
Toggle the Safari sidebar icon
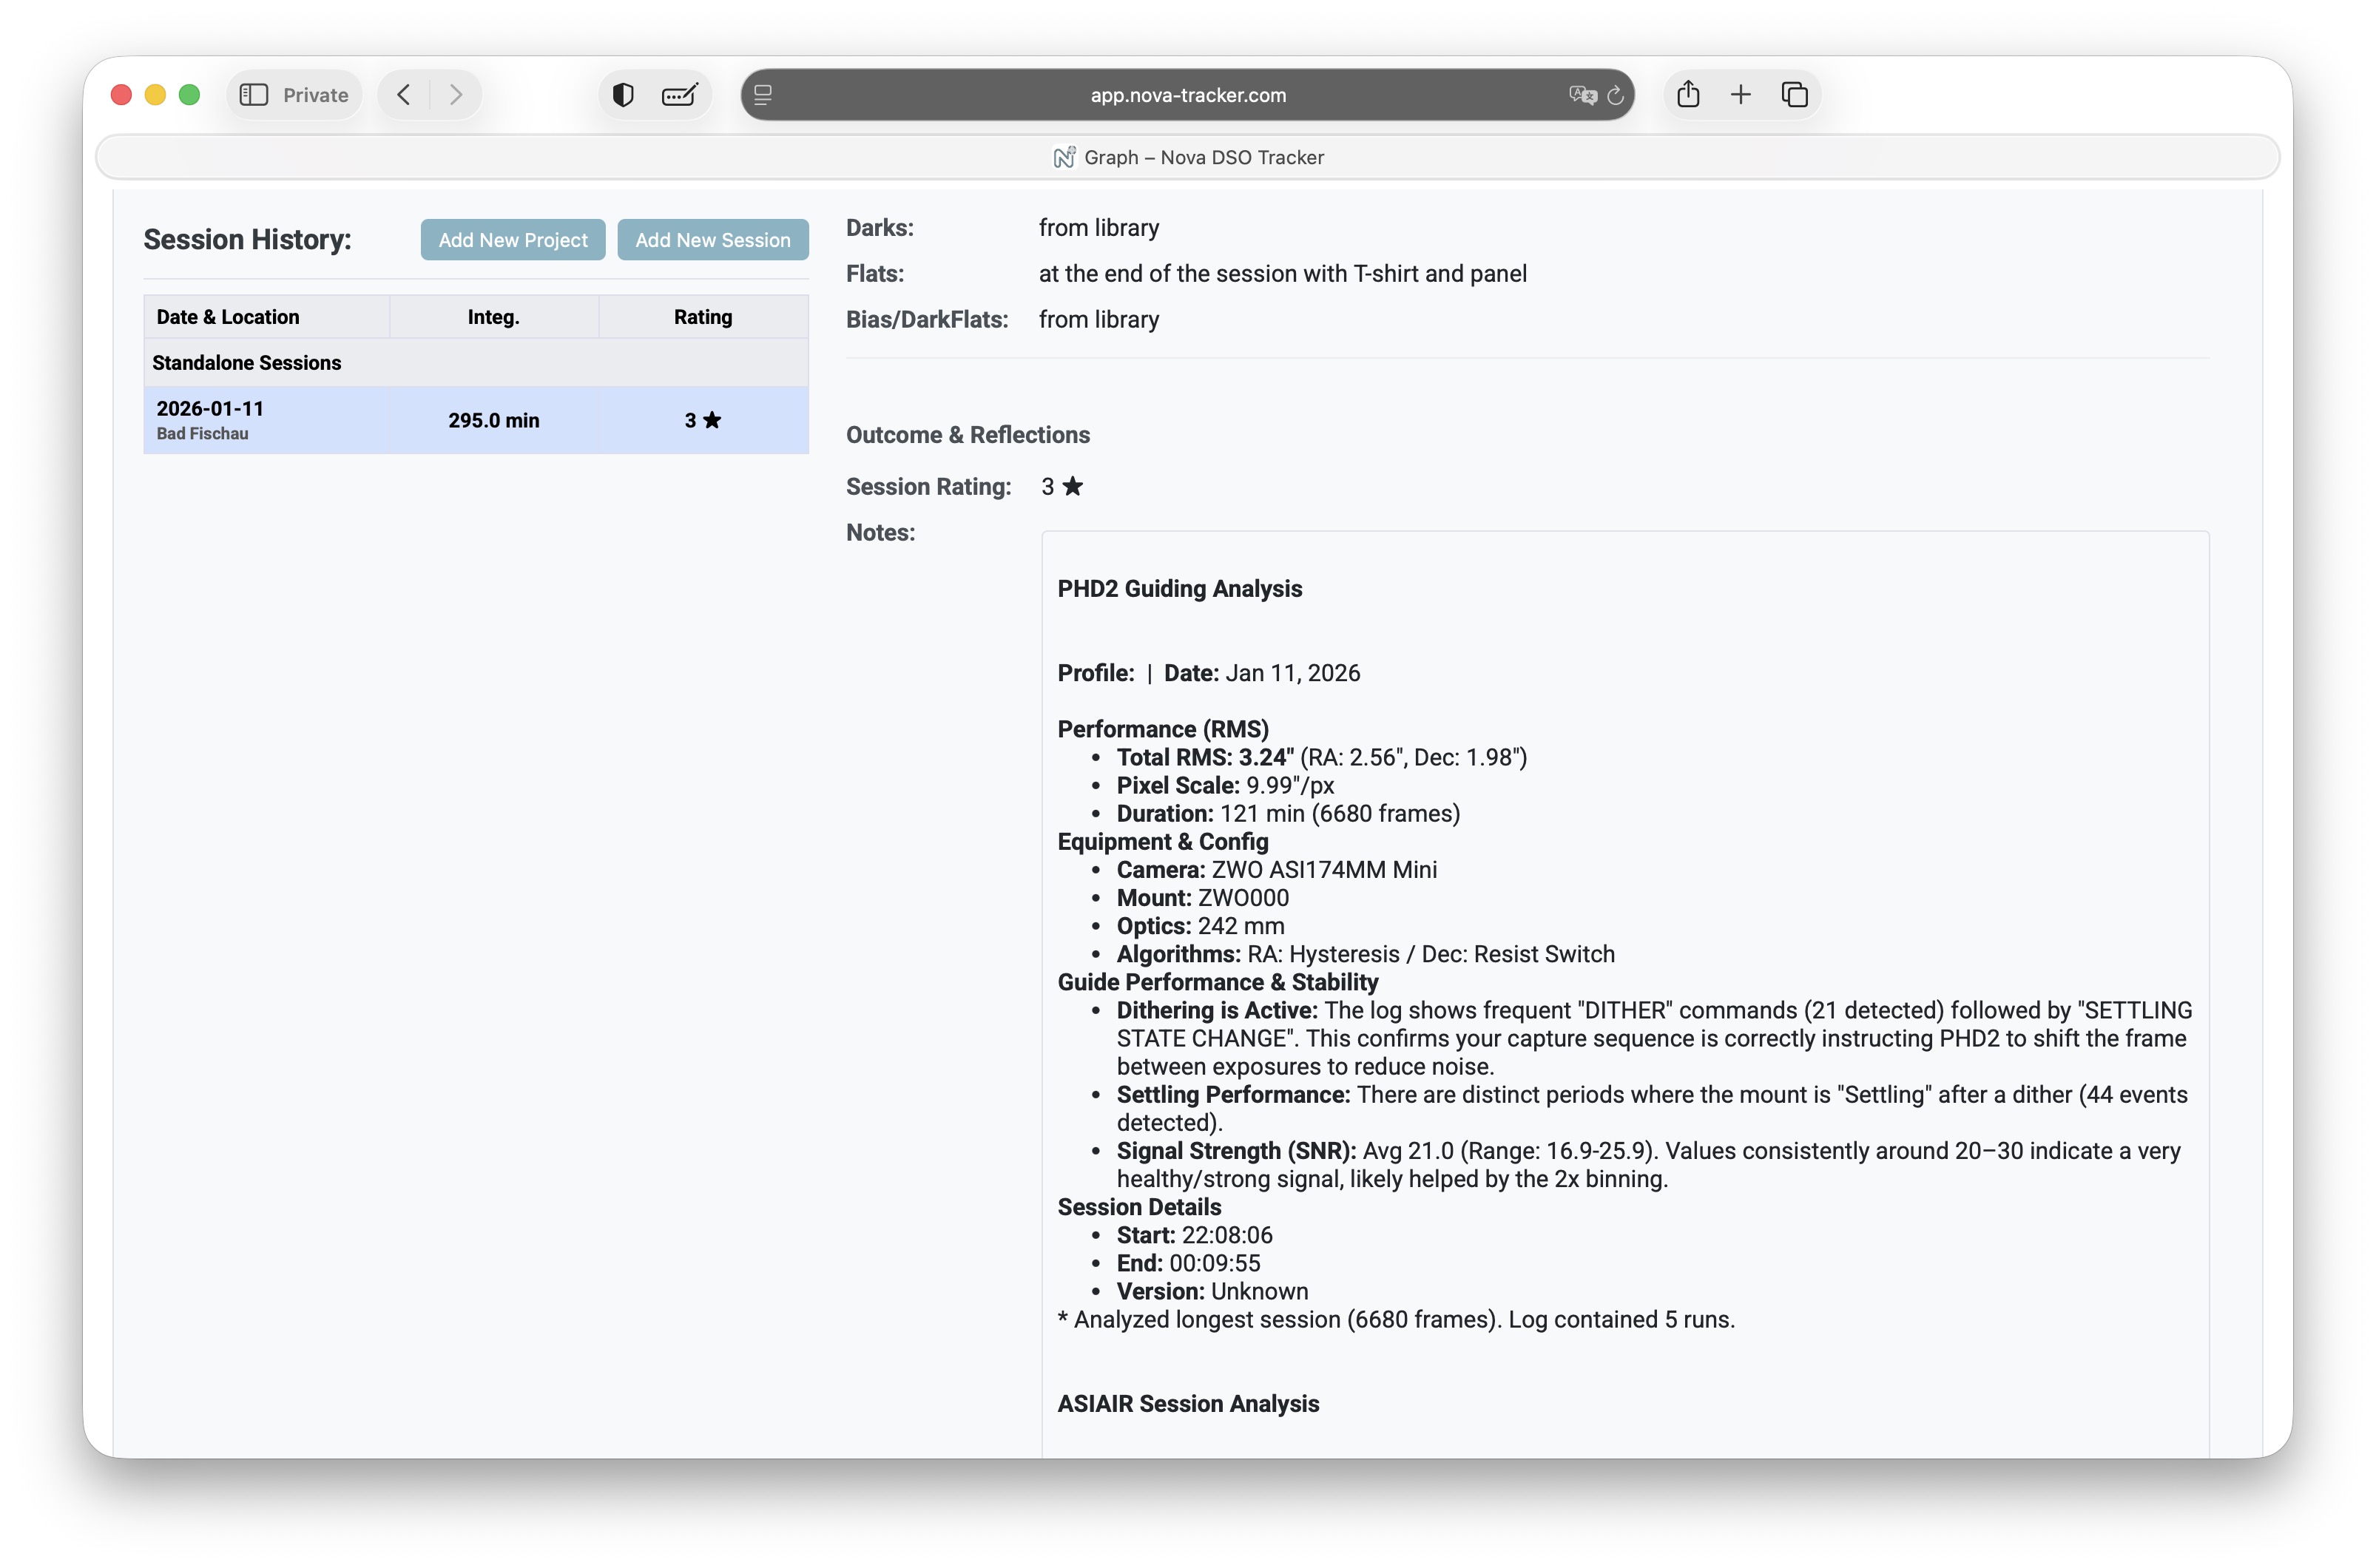click(254, 95)
